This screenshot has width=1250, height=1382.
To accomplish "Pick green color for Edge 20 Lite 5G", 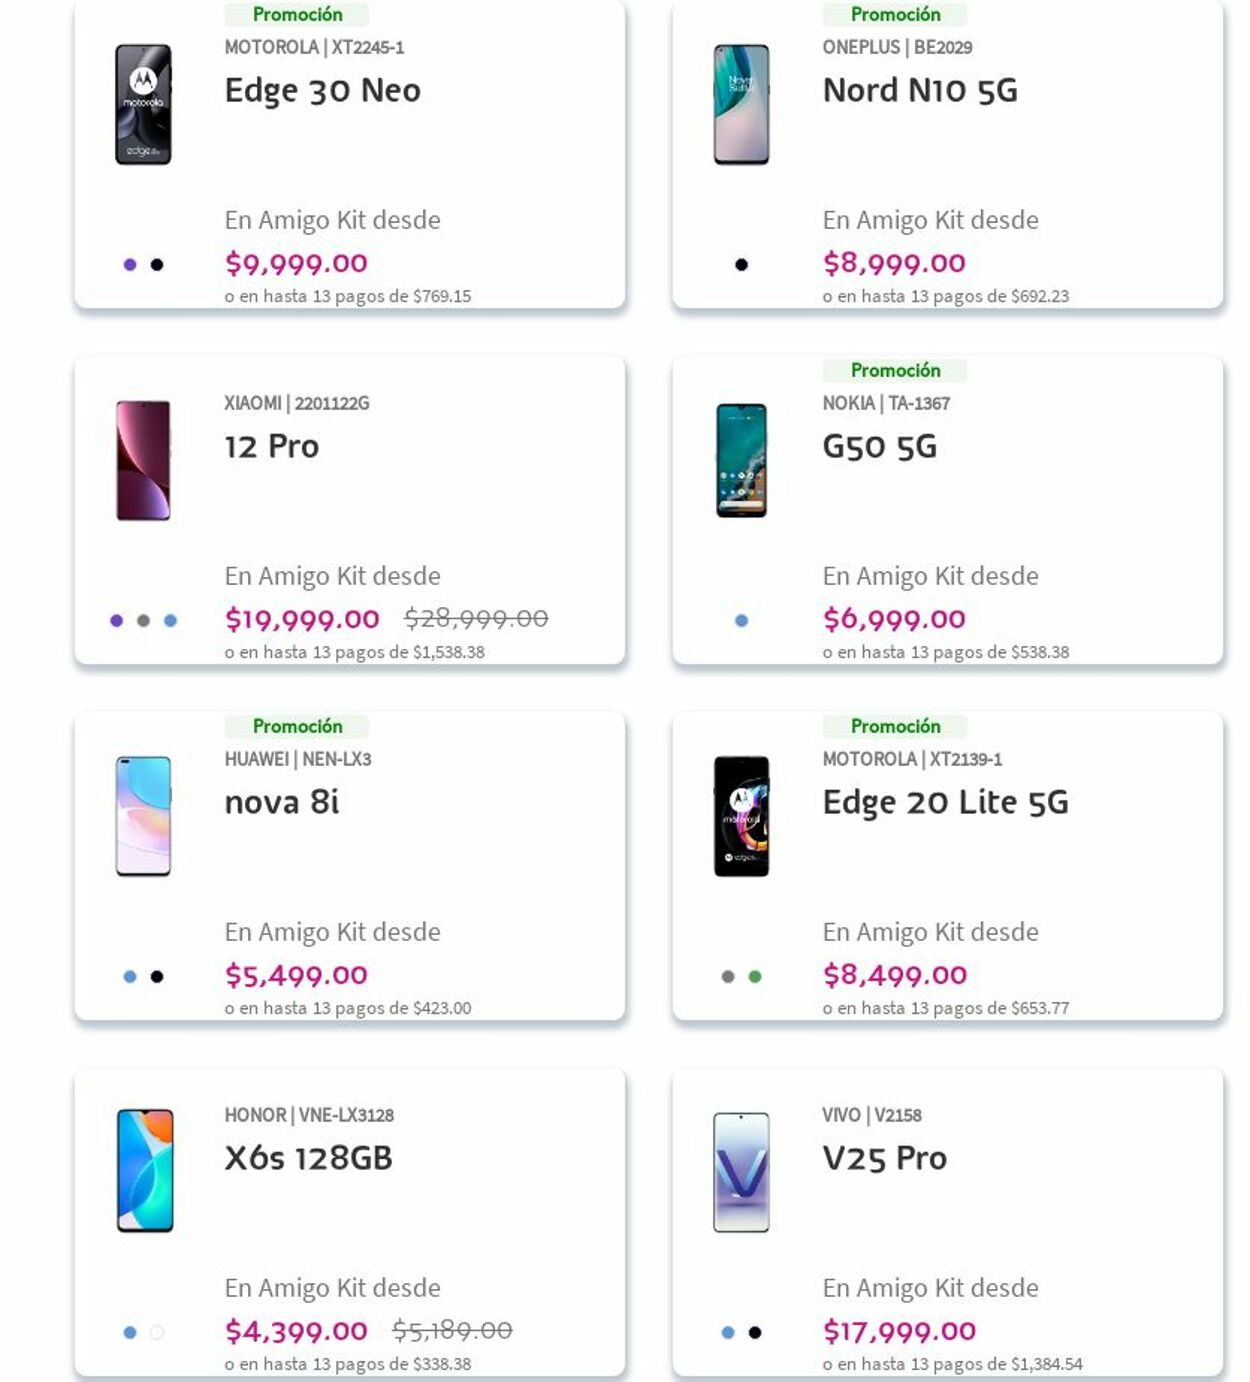I will 755,977.
